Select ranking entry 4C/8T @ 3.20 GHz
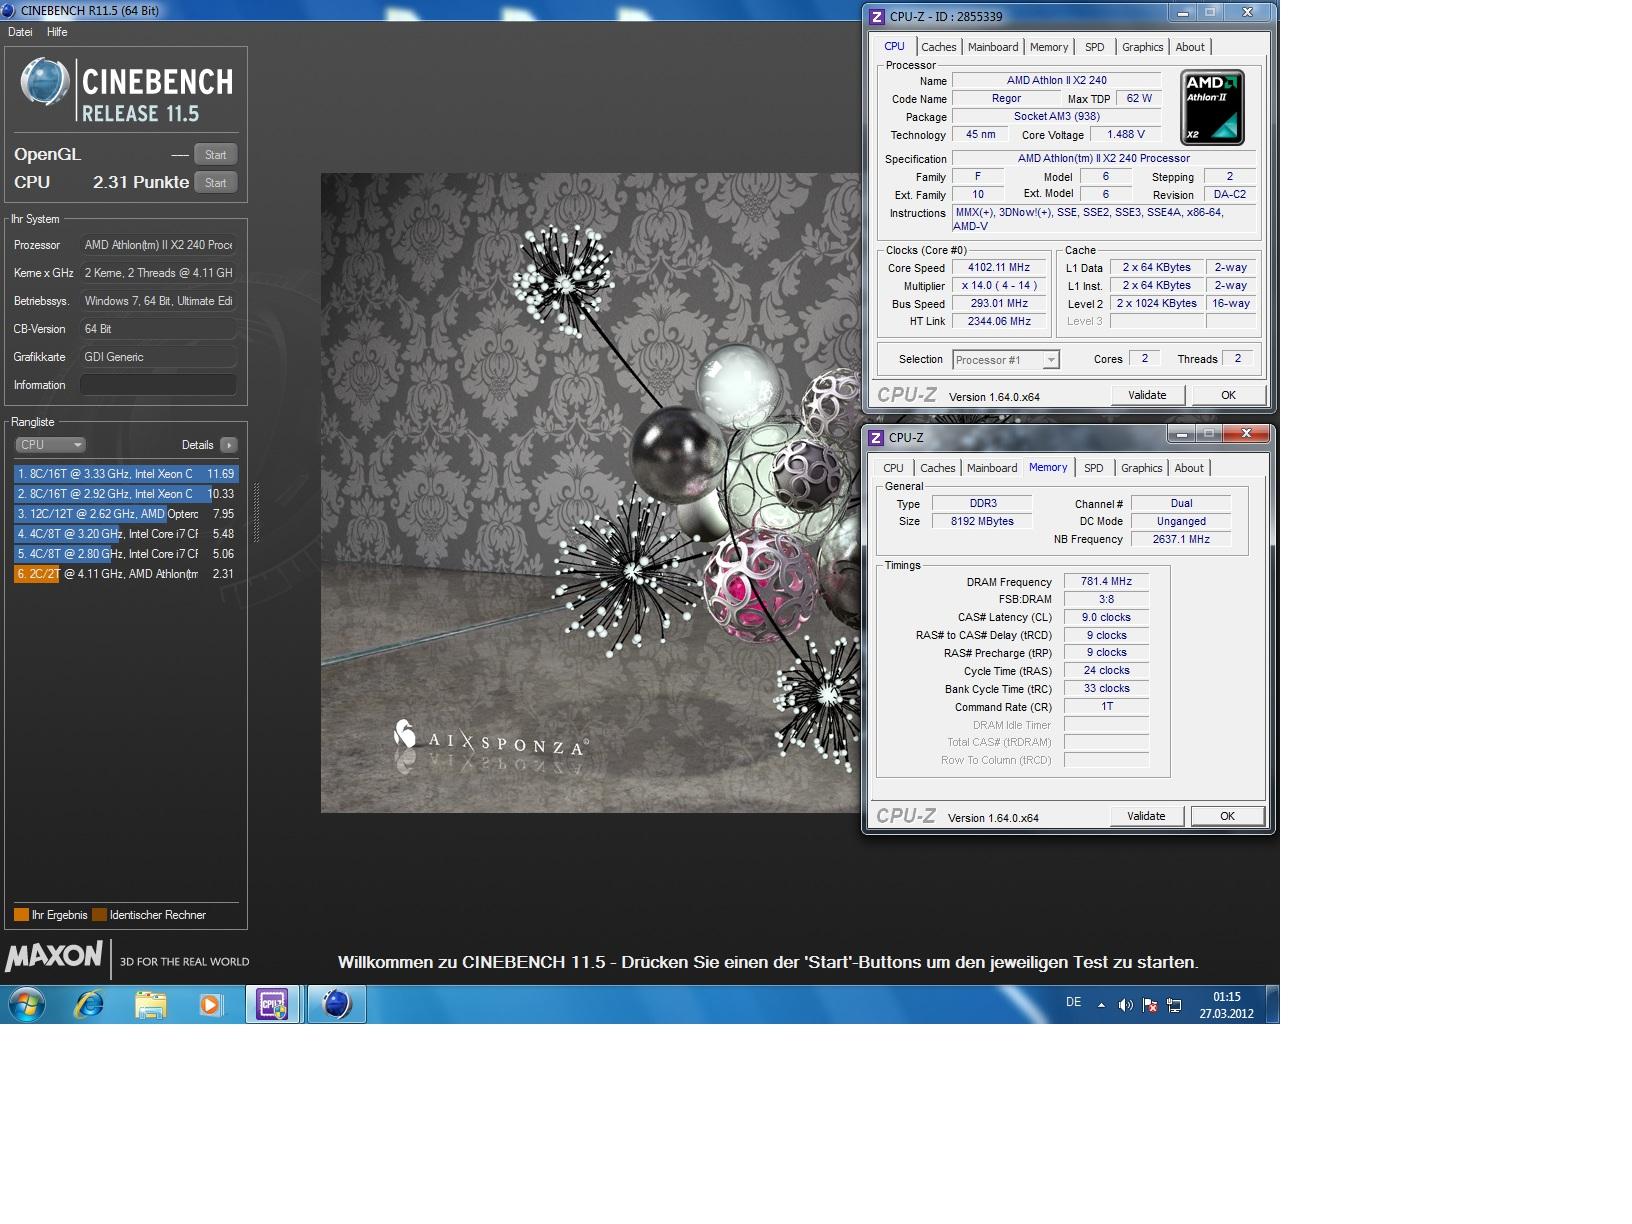The image size is (1632, 1224). (126, 534)
